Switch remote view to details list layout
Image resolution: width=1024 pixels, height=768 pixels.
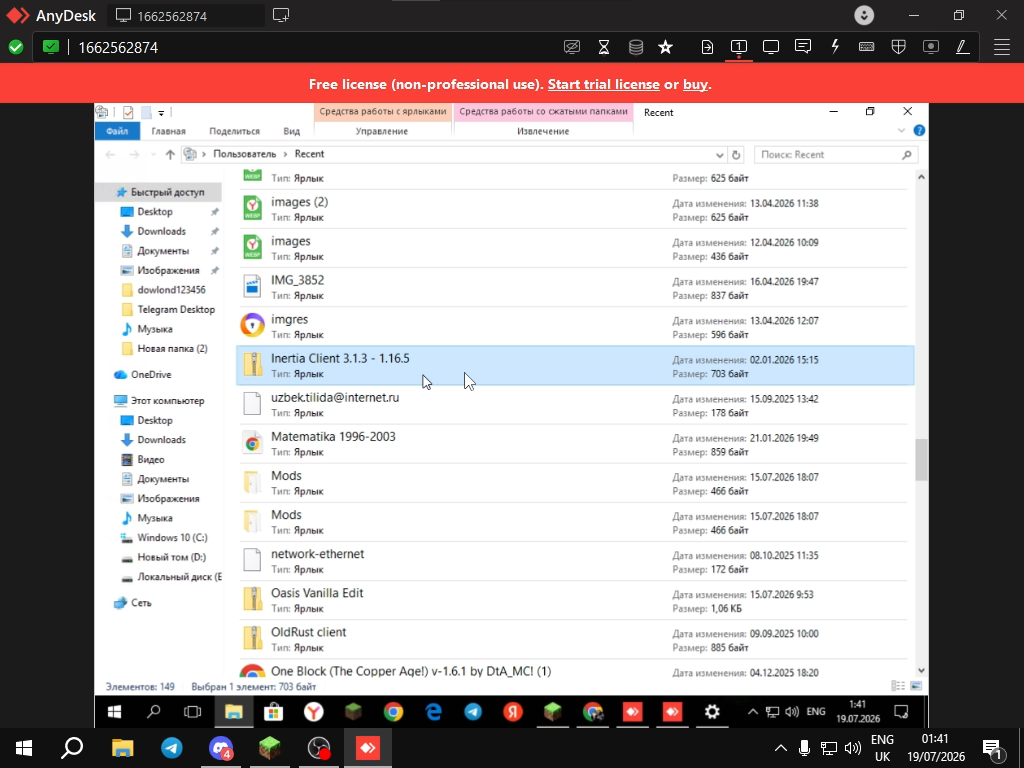tap(899, 686)
